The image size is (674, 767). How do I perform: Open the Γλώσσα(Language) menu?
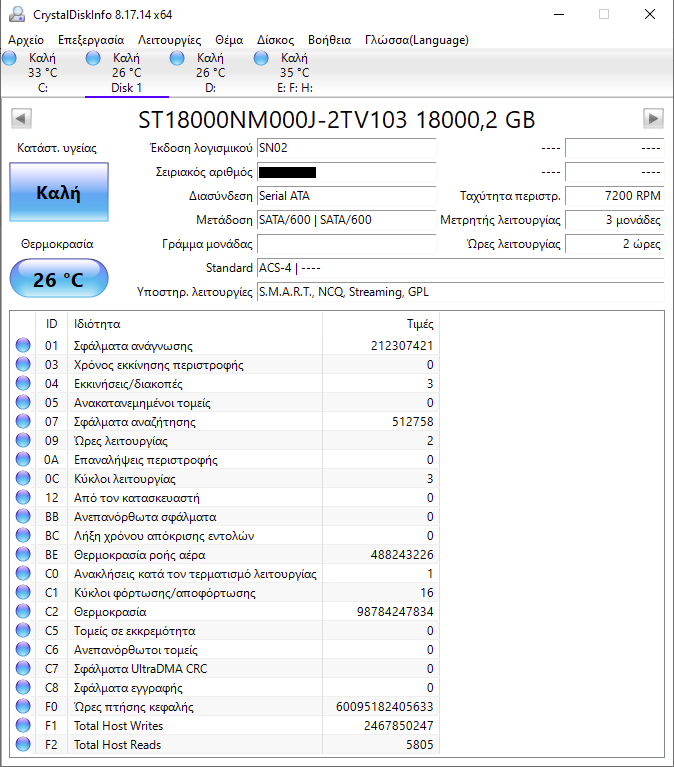pos(417,40)
